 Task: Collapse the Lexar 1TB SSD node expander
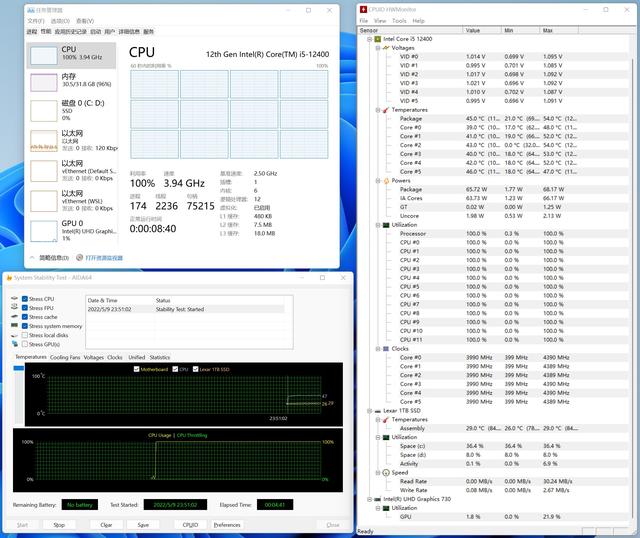369,411
